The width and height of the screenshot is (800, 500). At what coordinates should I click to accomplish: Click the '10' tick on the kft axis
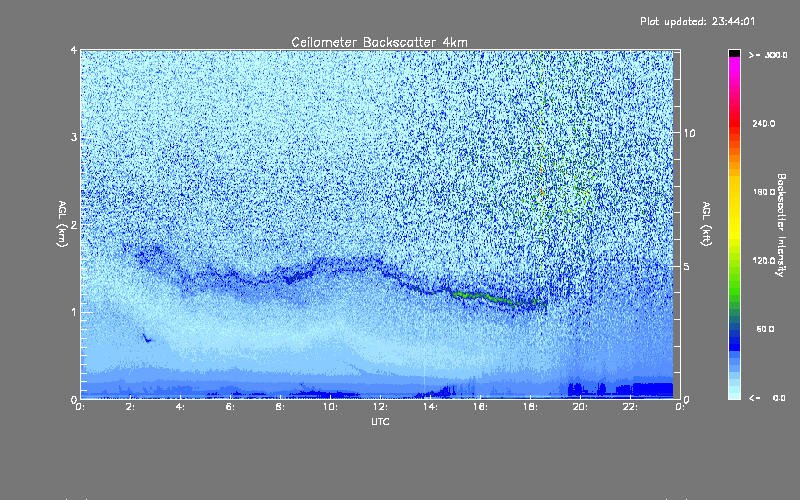tap(689, 133)
